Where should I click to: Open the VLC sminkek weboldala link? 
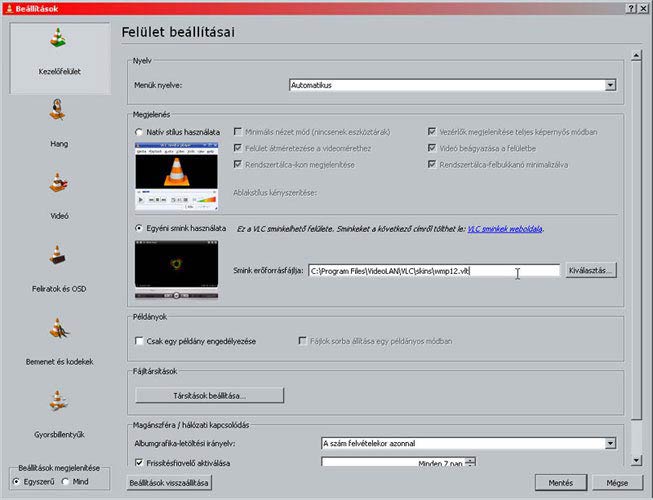pos(505,229)
